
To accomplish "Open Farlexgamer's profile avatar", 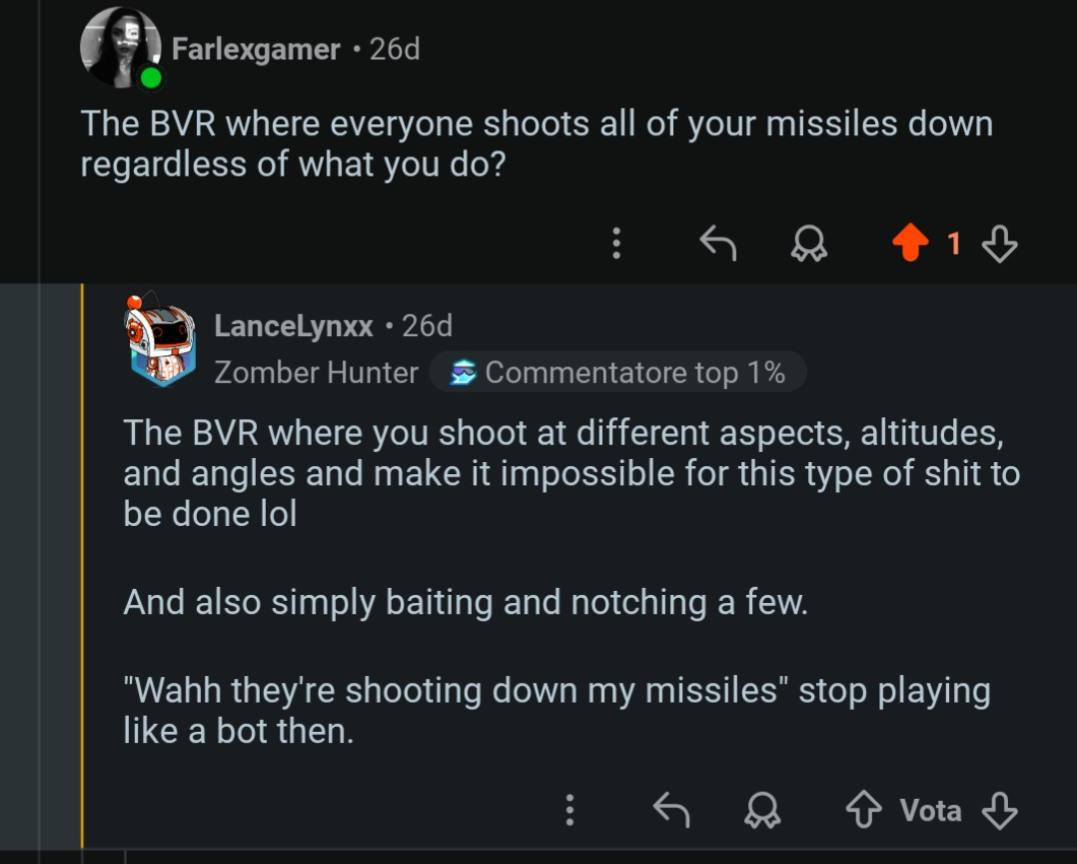I will (120, 47).
